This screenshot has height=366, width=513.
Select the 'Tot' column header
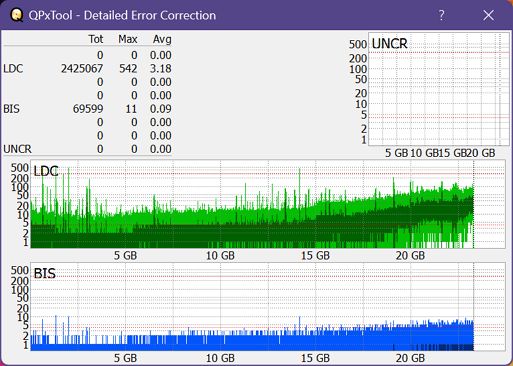(x=96, y=39)
